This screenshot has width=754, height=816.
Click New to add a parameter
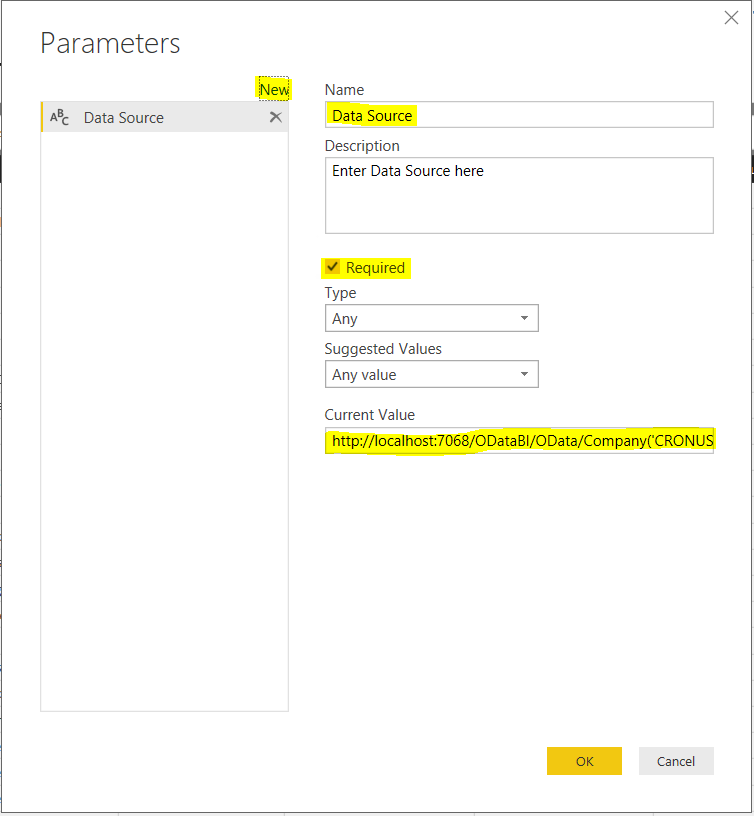274,89
